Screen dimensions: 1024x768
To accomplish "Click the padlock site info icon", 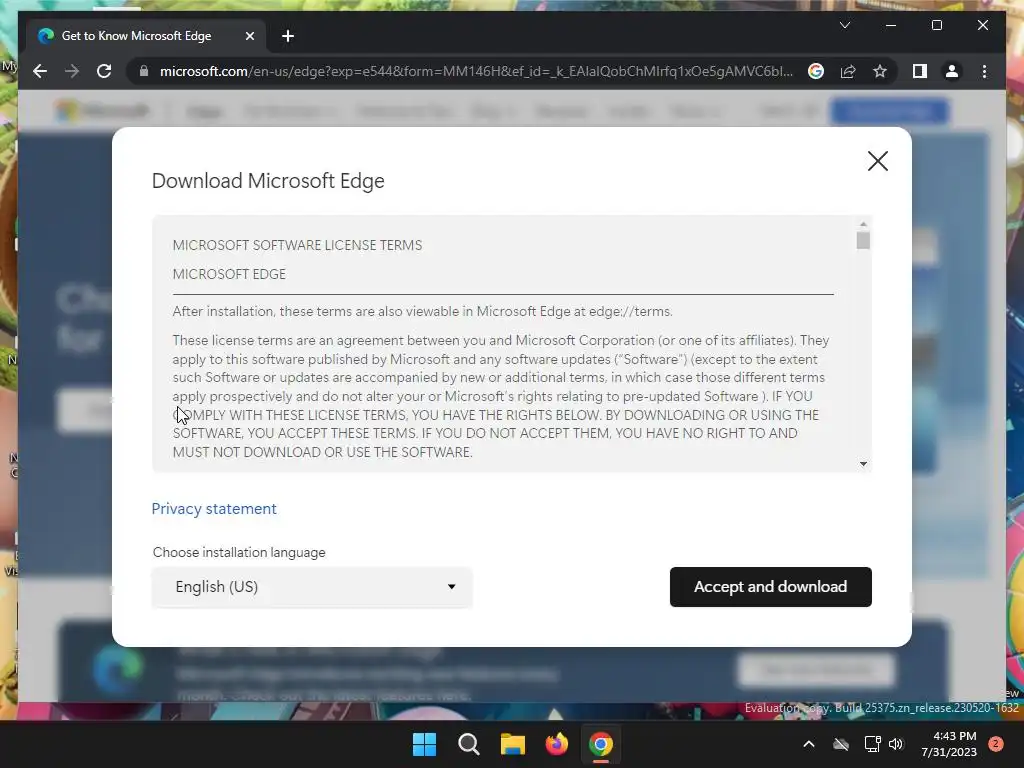I will [144, 71].
